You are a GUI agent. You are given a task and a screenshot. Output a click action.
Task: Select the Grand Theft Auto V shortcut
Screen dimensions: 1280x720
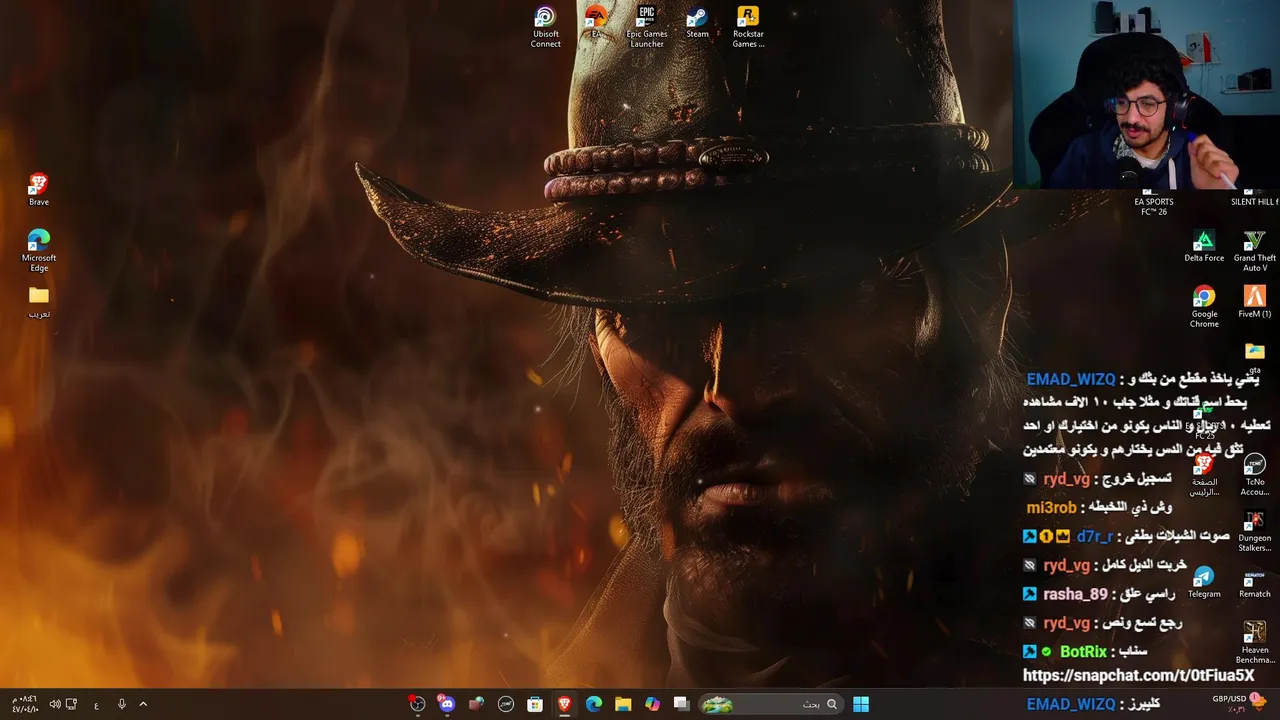(1254, 251)
